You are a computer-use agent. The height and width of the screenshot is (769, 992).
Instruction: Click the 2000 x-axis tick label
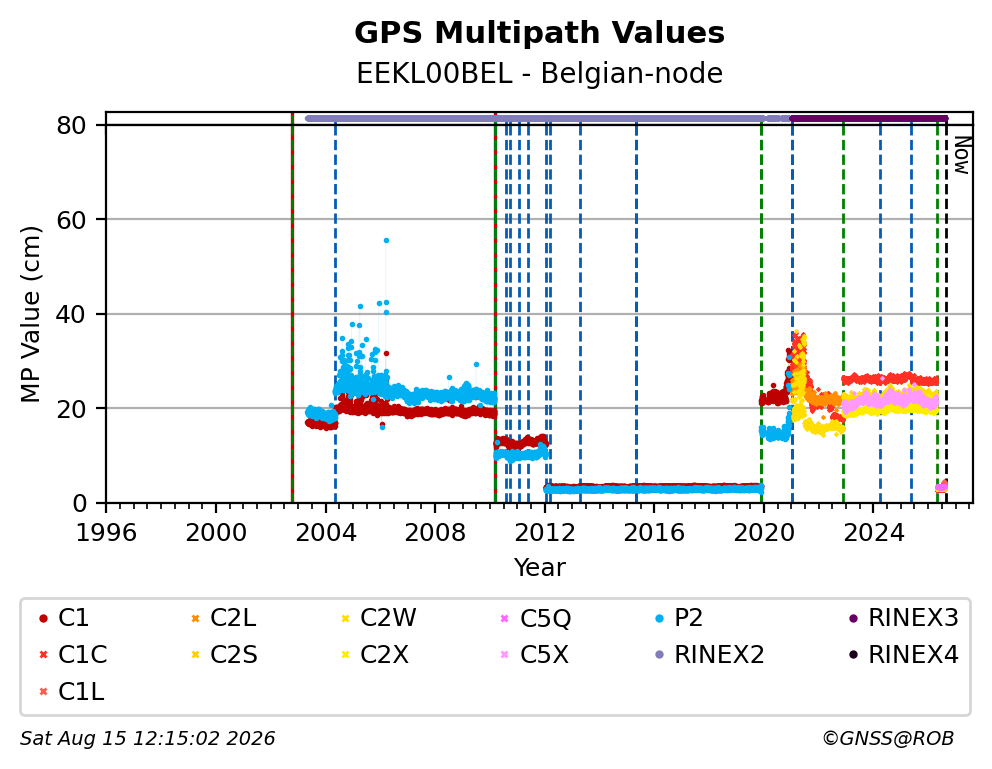216,533
